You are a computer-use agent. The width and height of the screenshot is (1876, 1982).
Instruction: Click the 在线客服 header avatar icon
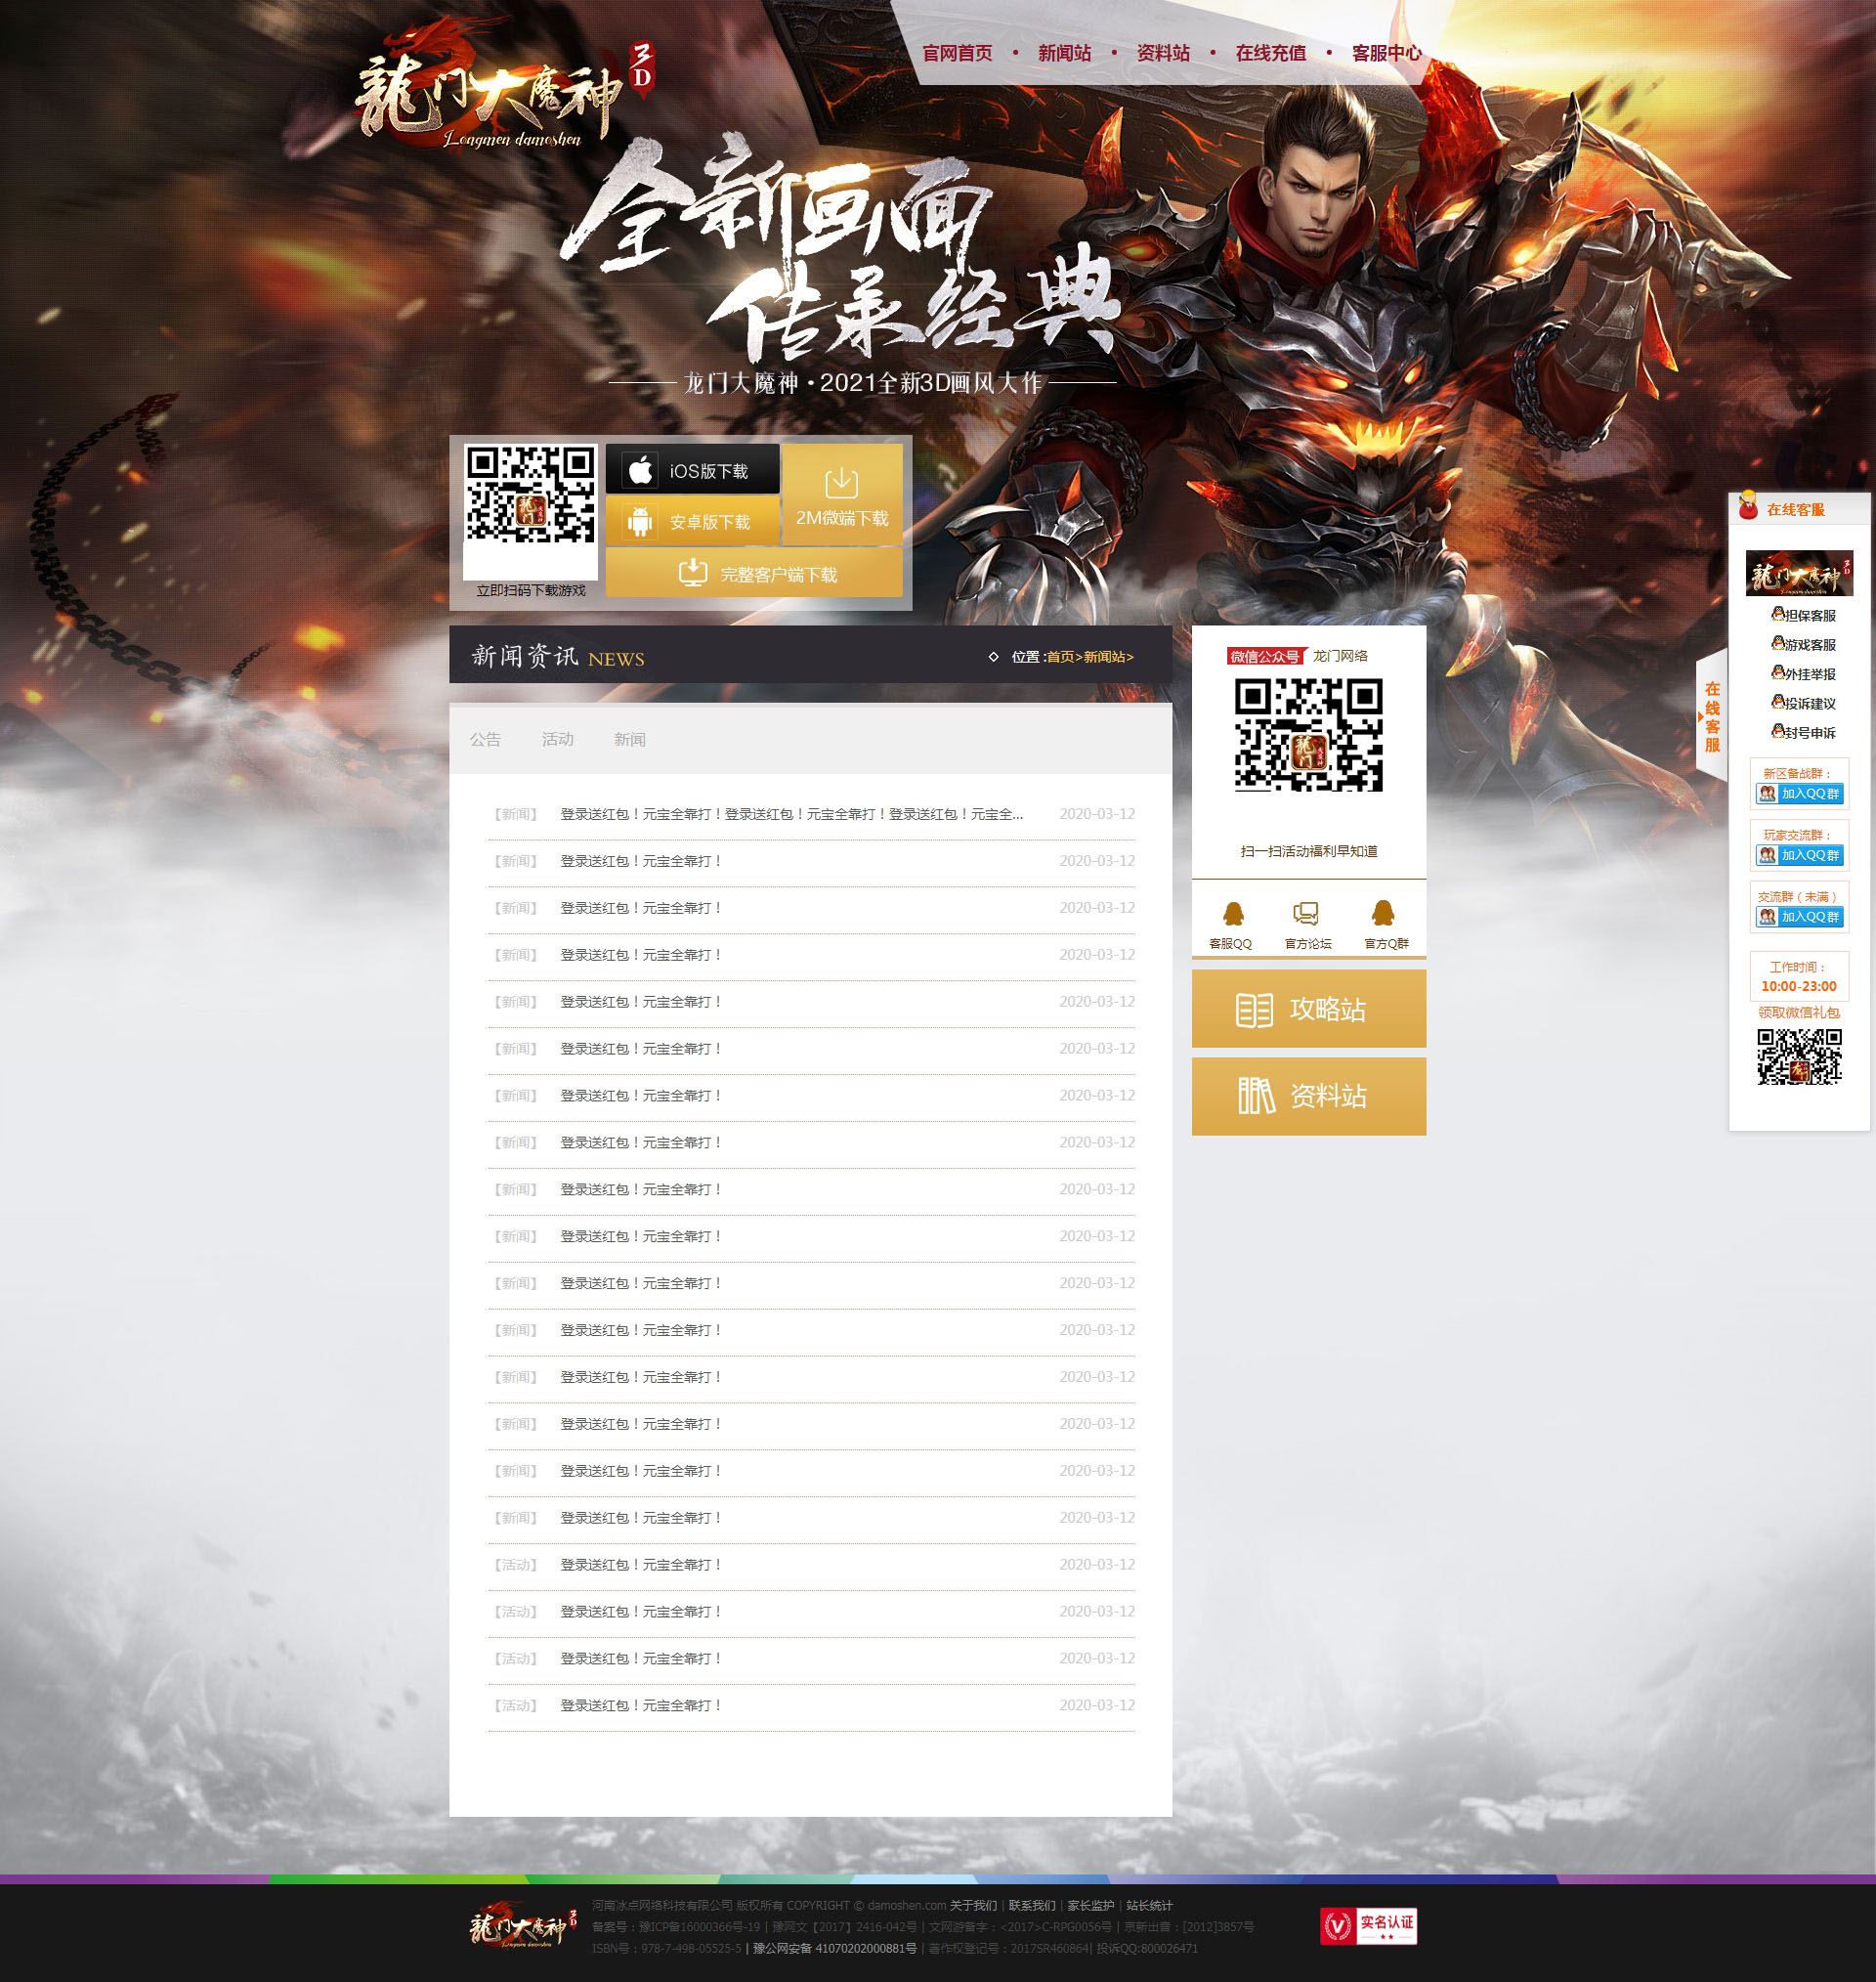1747,506
